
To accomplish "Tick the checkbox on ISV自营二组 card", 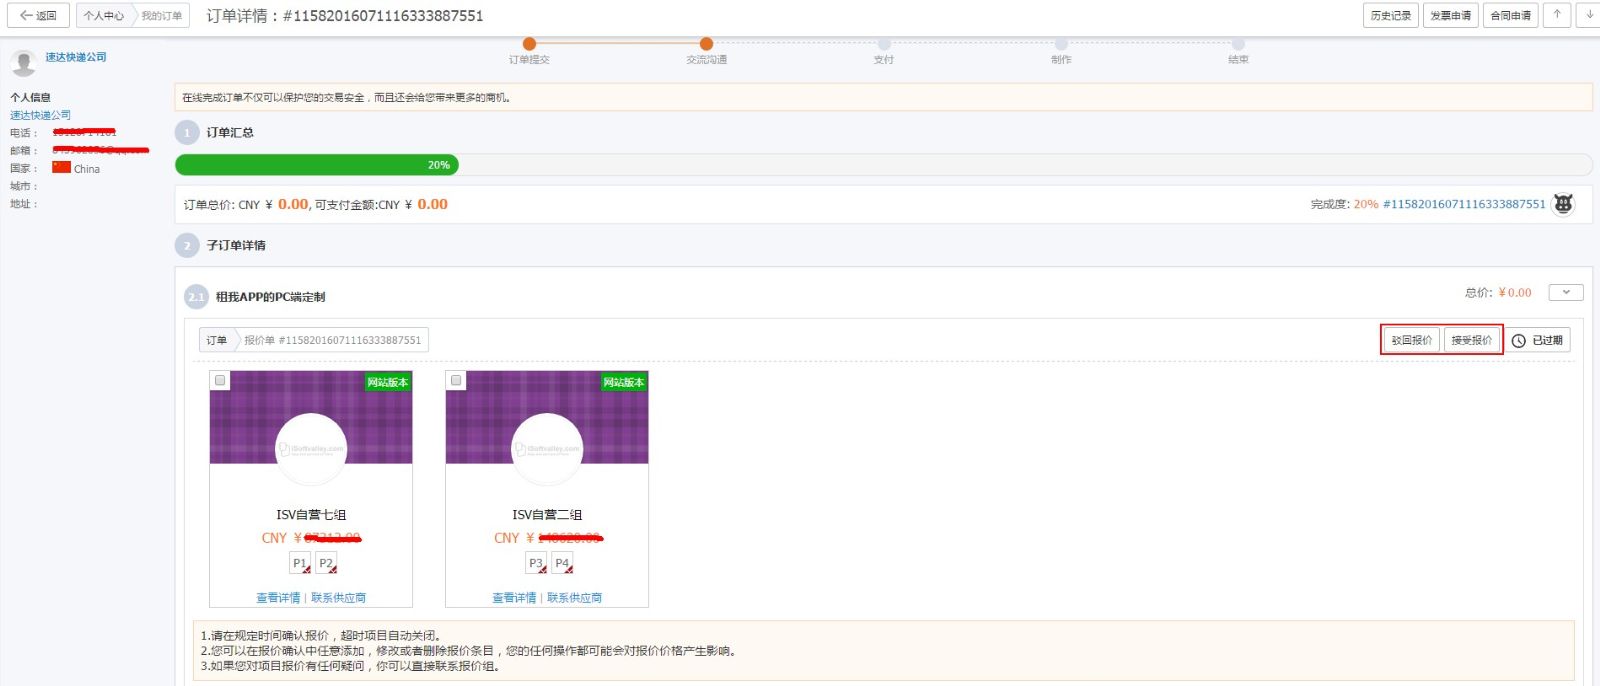I will tap(456, 381).
